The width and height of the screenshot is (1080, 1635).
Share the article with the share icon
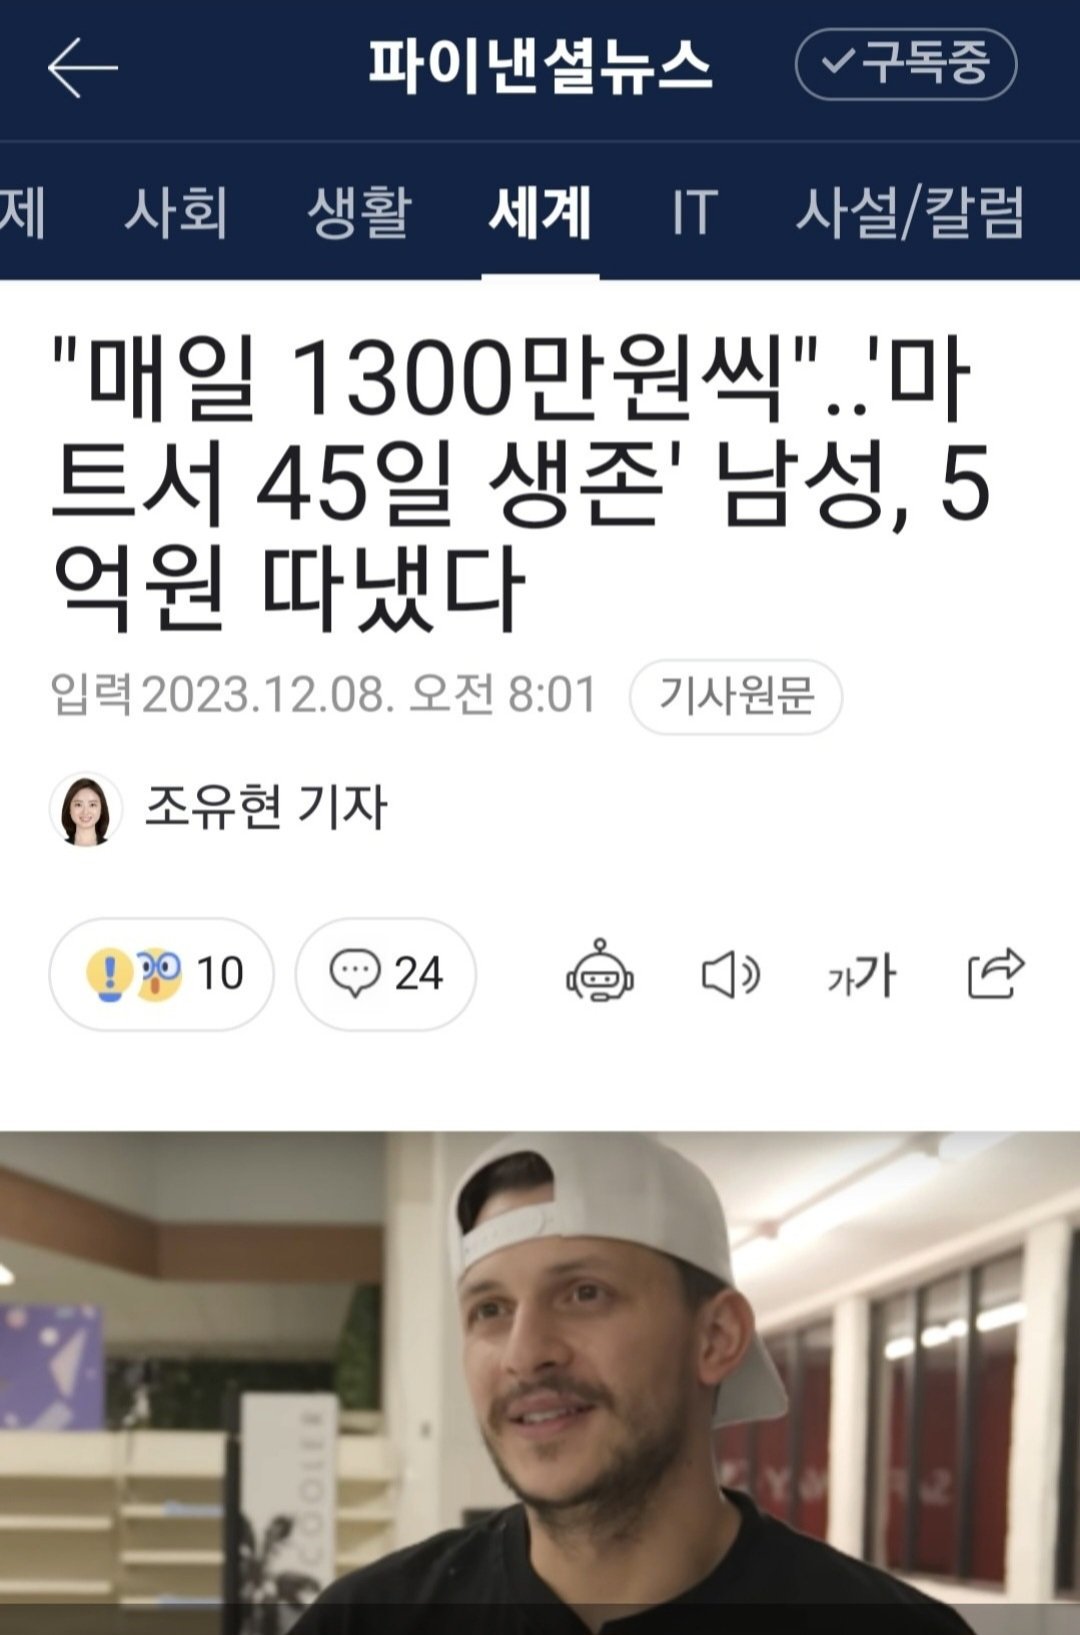point(996,973)
